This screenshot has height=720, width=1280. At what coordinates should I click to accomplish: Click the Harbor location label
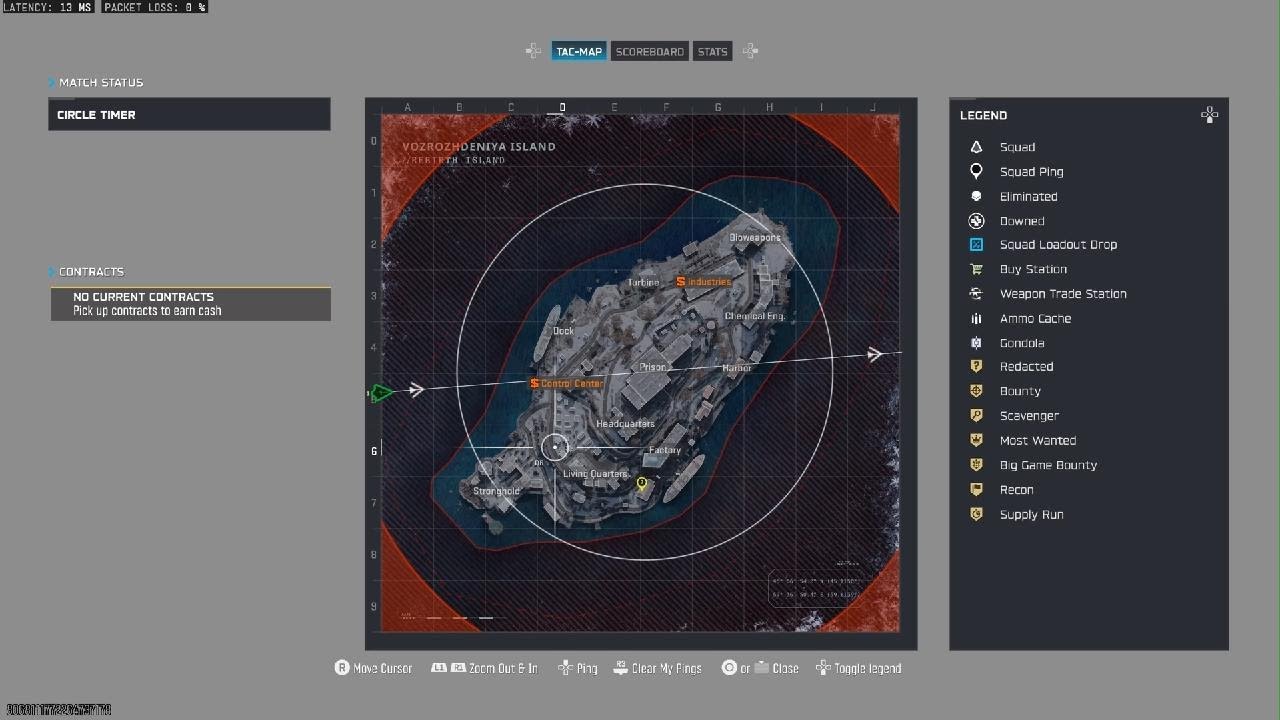737,368
